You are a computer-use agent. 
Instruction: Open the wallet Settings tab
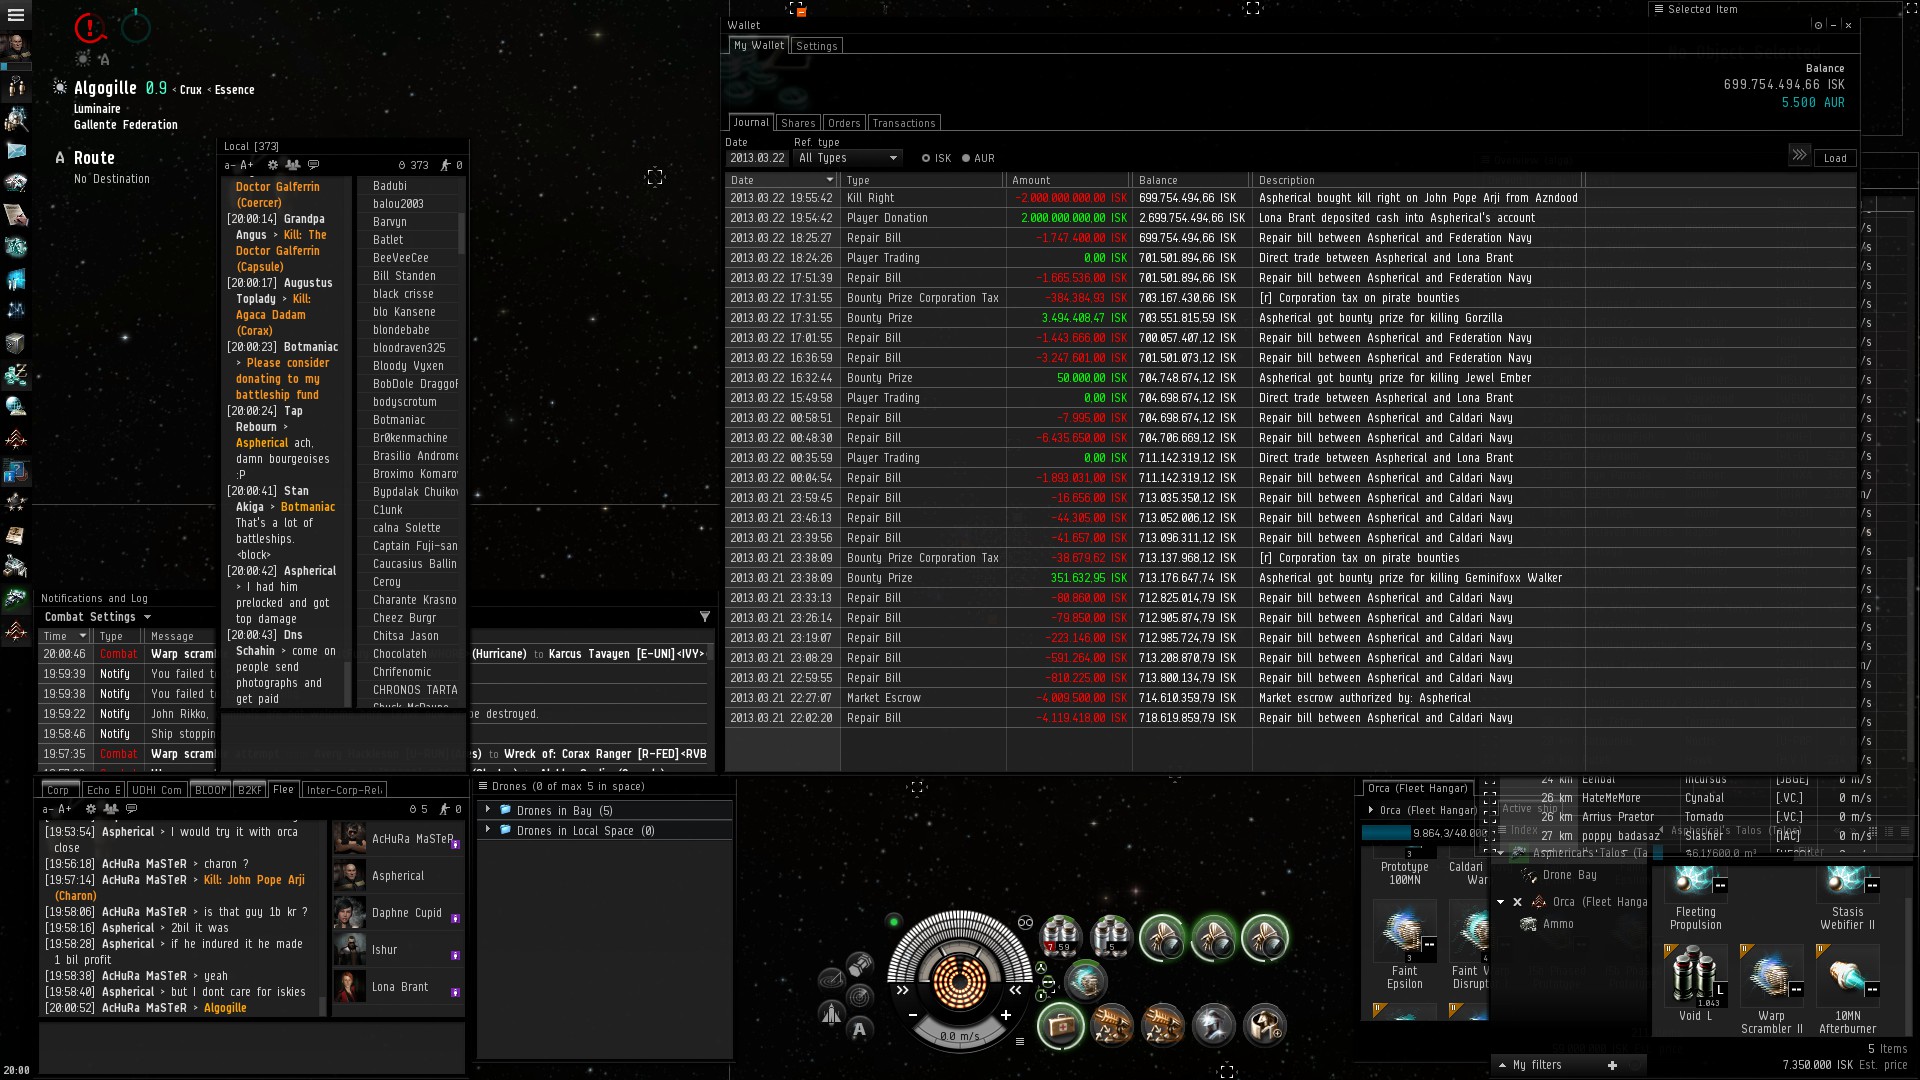[816, 46]
